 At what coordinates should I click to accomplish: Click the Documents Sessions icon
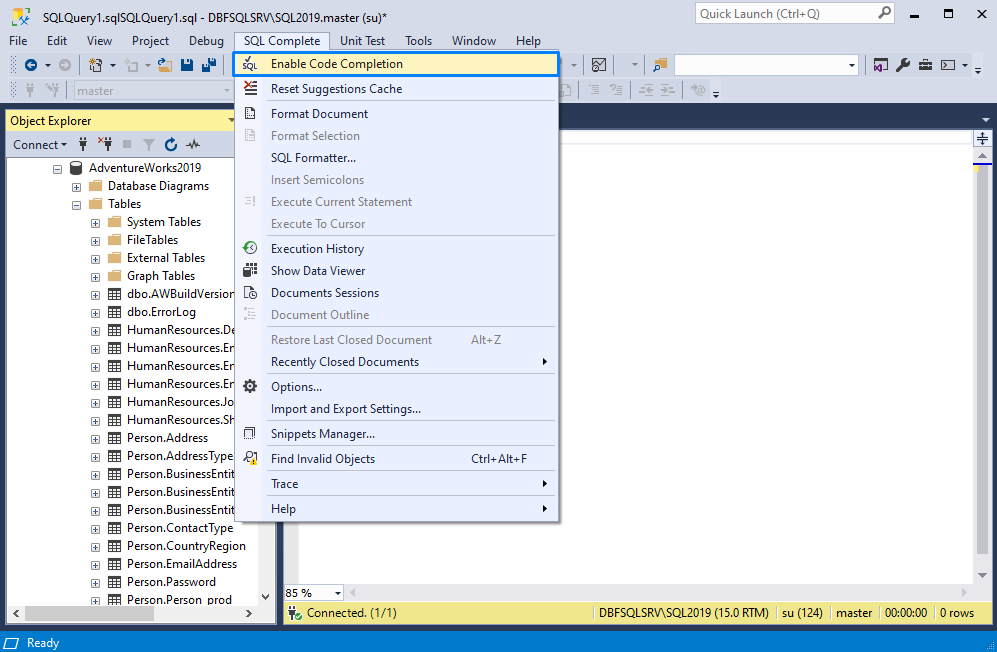coord(251,293)
